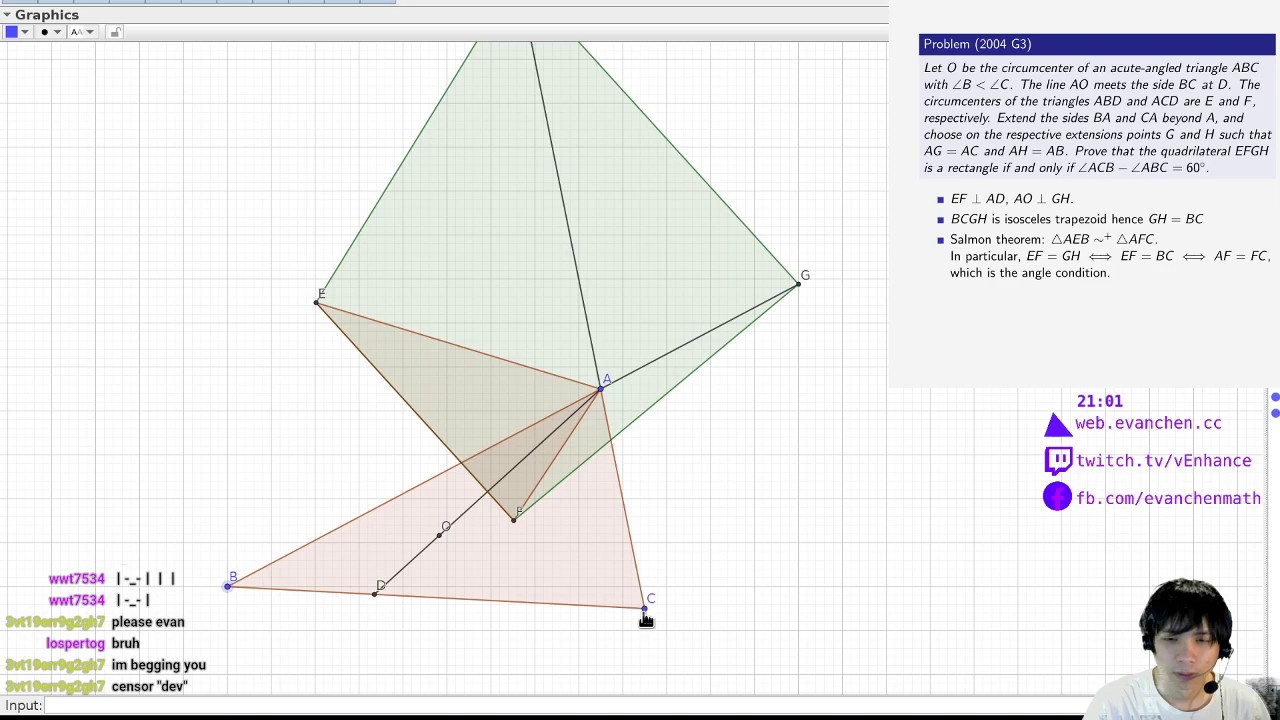Click the "BCGH is isosceles trapezoid" bullet
The width and height of the screenshot is (1280, 720).
coord(1076,219)
